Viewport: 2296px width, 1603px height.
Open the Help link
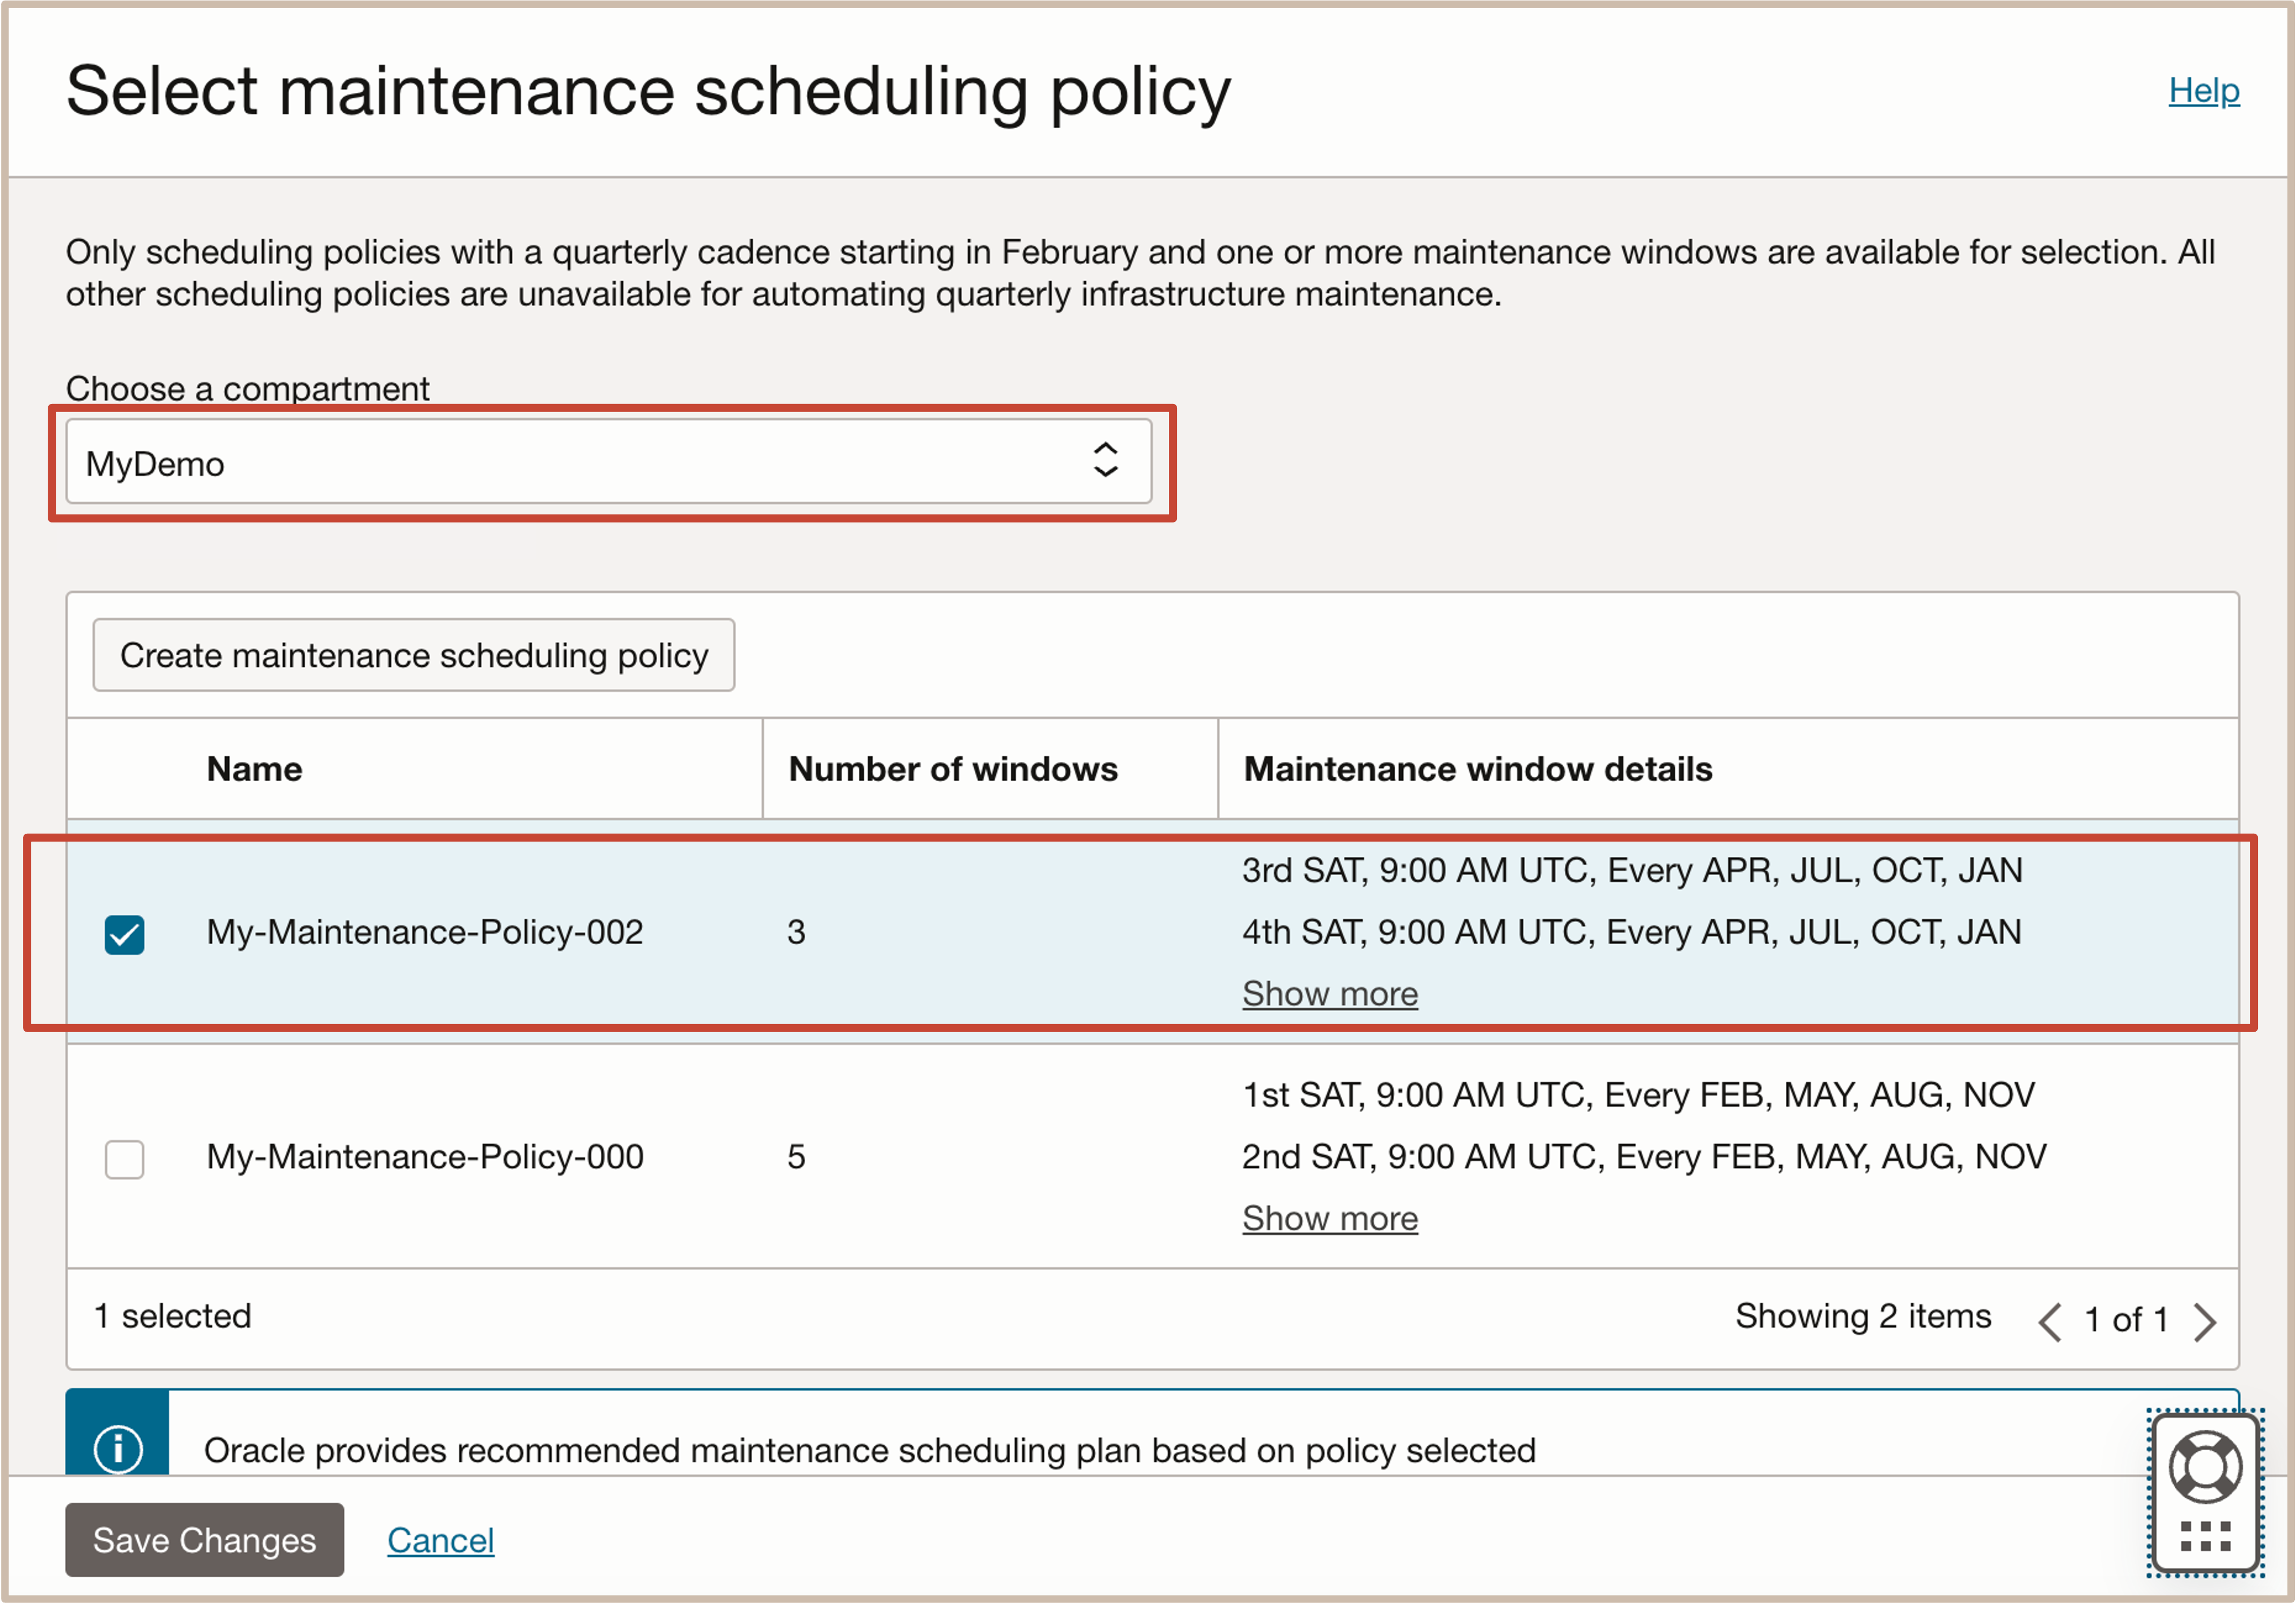tap(2203, 91)
